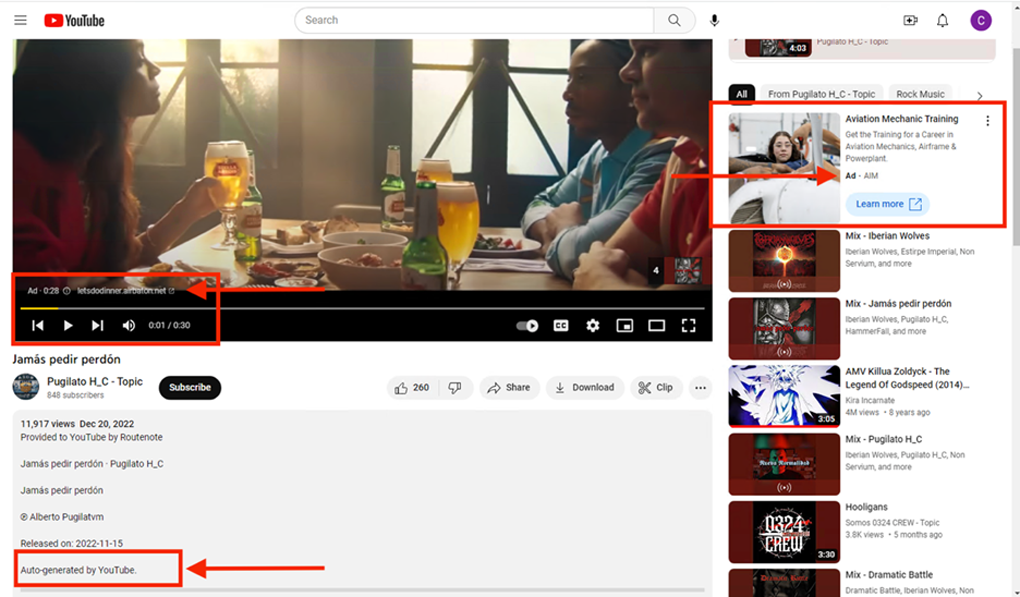
Task: Toggle theater mode view
Action: [x=656, y=325]
